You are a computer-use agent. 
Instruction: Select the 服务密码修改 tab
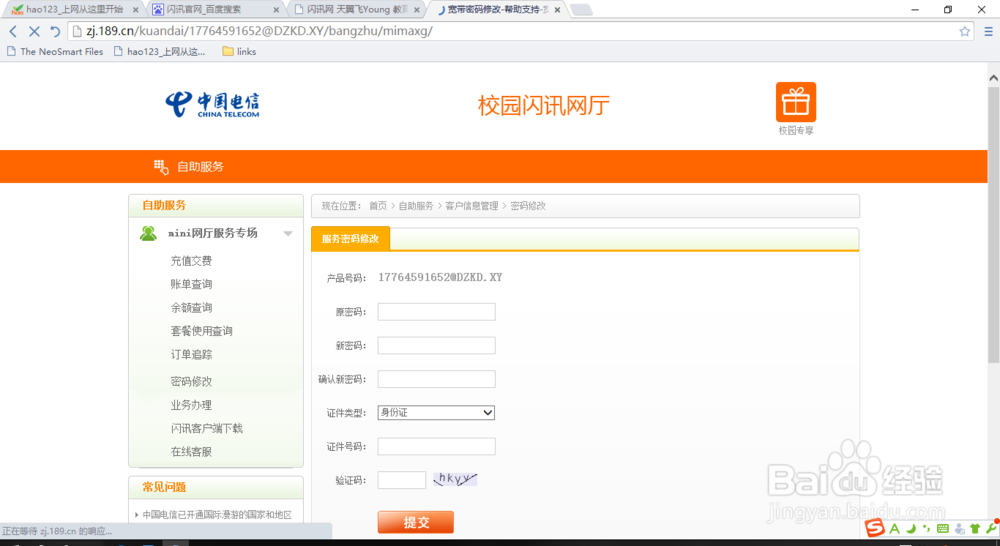(350, 239)
